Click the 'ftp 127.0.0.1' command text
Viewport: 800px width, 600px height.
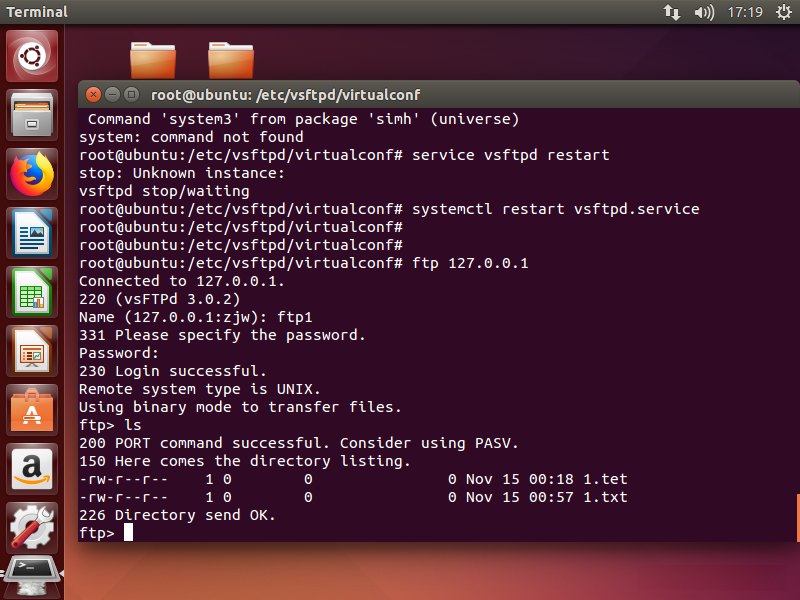[470, 263]
